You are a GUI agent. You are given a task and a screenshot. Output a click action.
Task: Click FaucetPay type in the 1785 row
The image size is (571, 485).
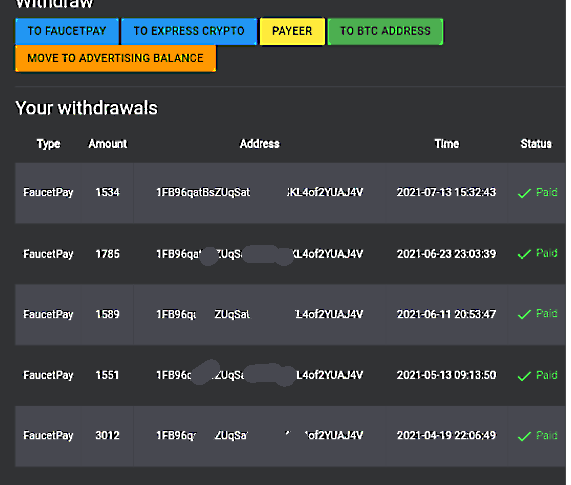point(48,254)
